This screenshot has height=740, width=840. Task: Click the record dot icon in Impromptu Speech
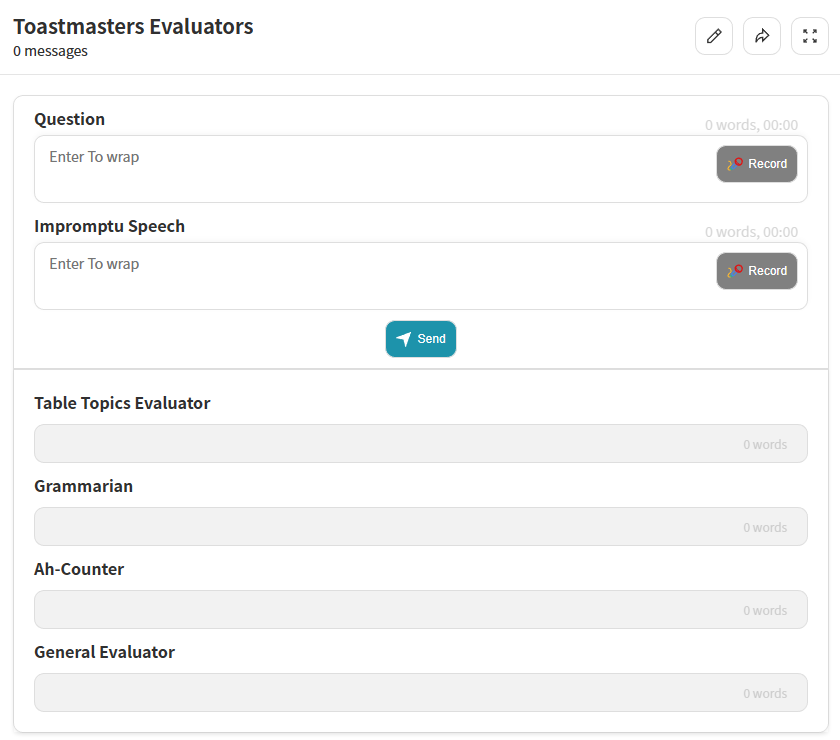pos(735,271)
